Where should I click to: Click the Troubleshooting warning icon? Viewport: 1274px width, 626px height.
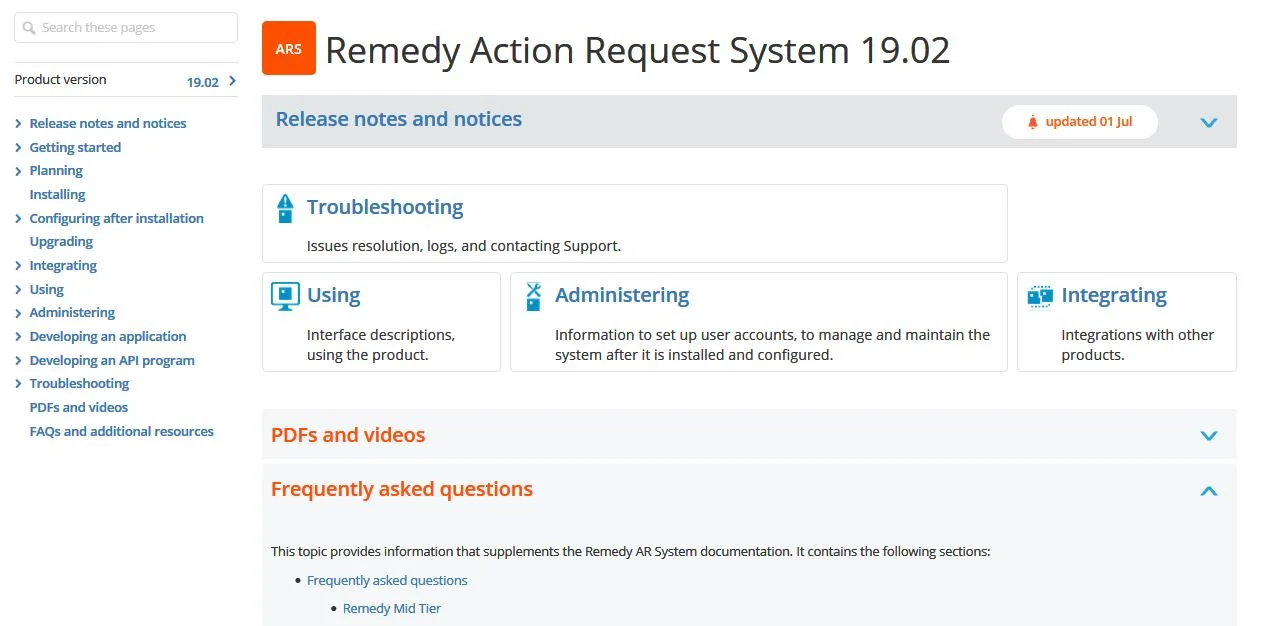(x=285, y=208)
